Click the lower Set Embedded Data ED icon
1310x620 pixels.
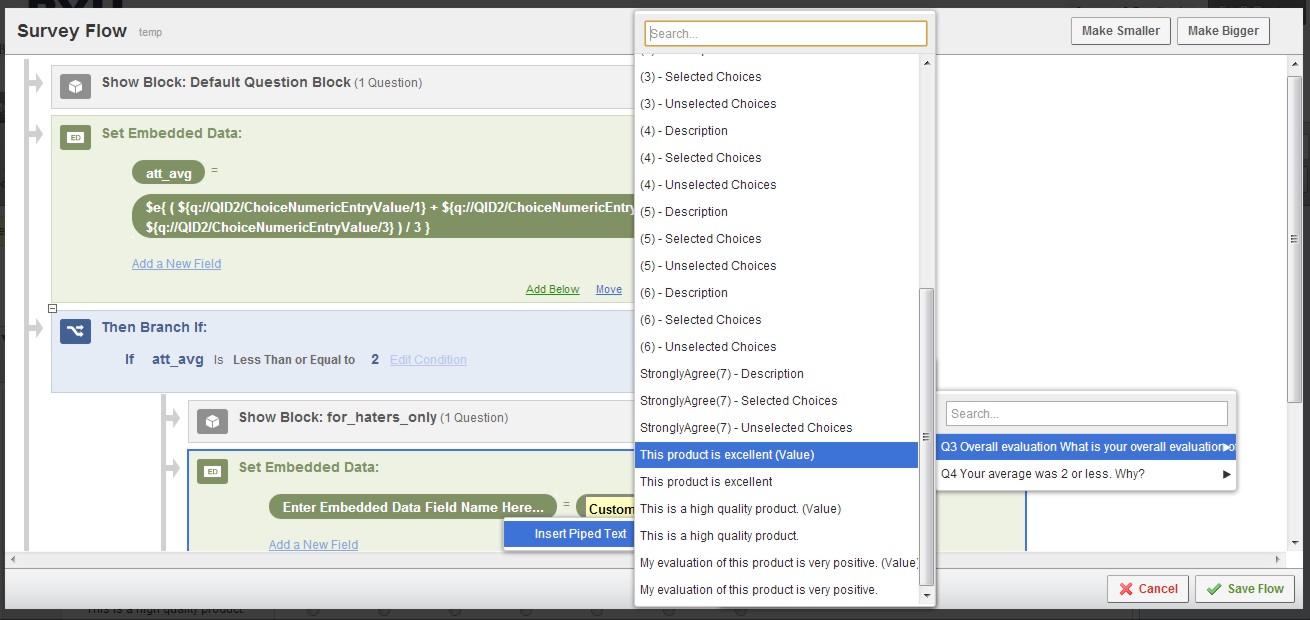coord(212,472)
